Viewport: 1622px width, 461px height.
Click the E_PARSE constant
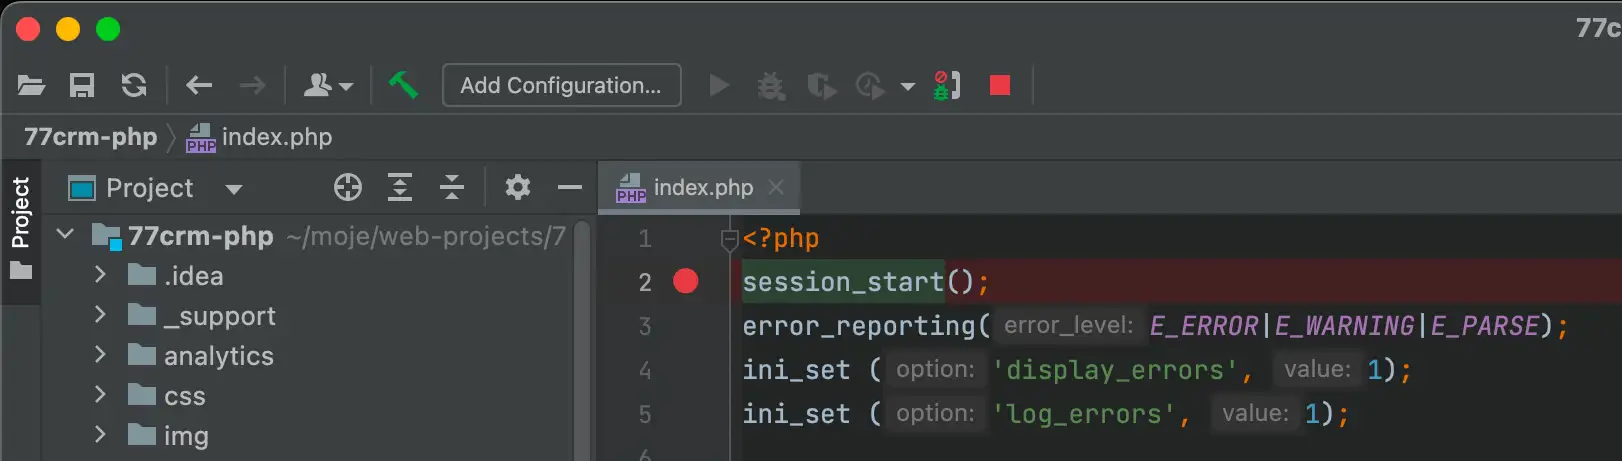click(x=1485, y=326)
